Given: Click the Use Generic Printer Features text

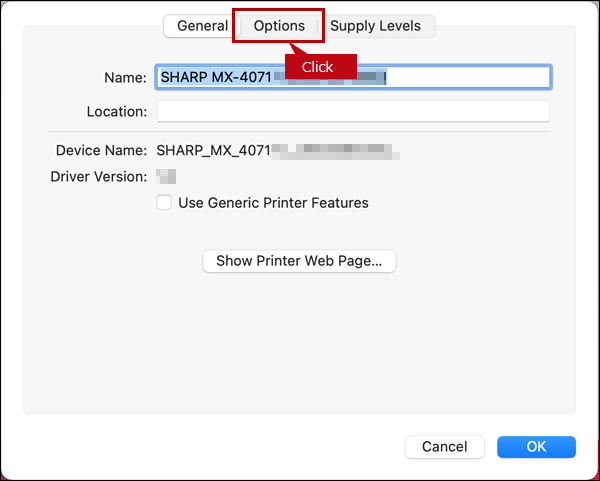Looking at the screenshot, I should pyautogui.click(x=273, y=203).
